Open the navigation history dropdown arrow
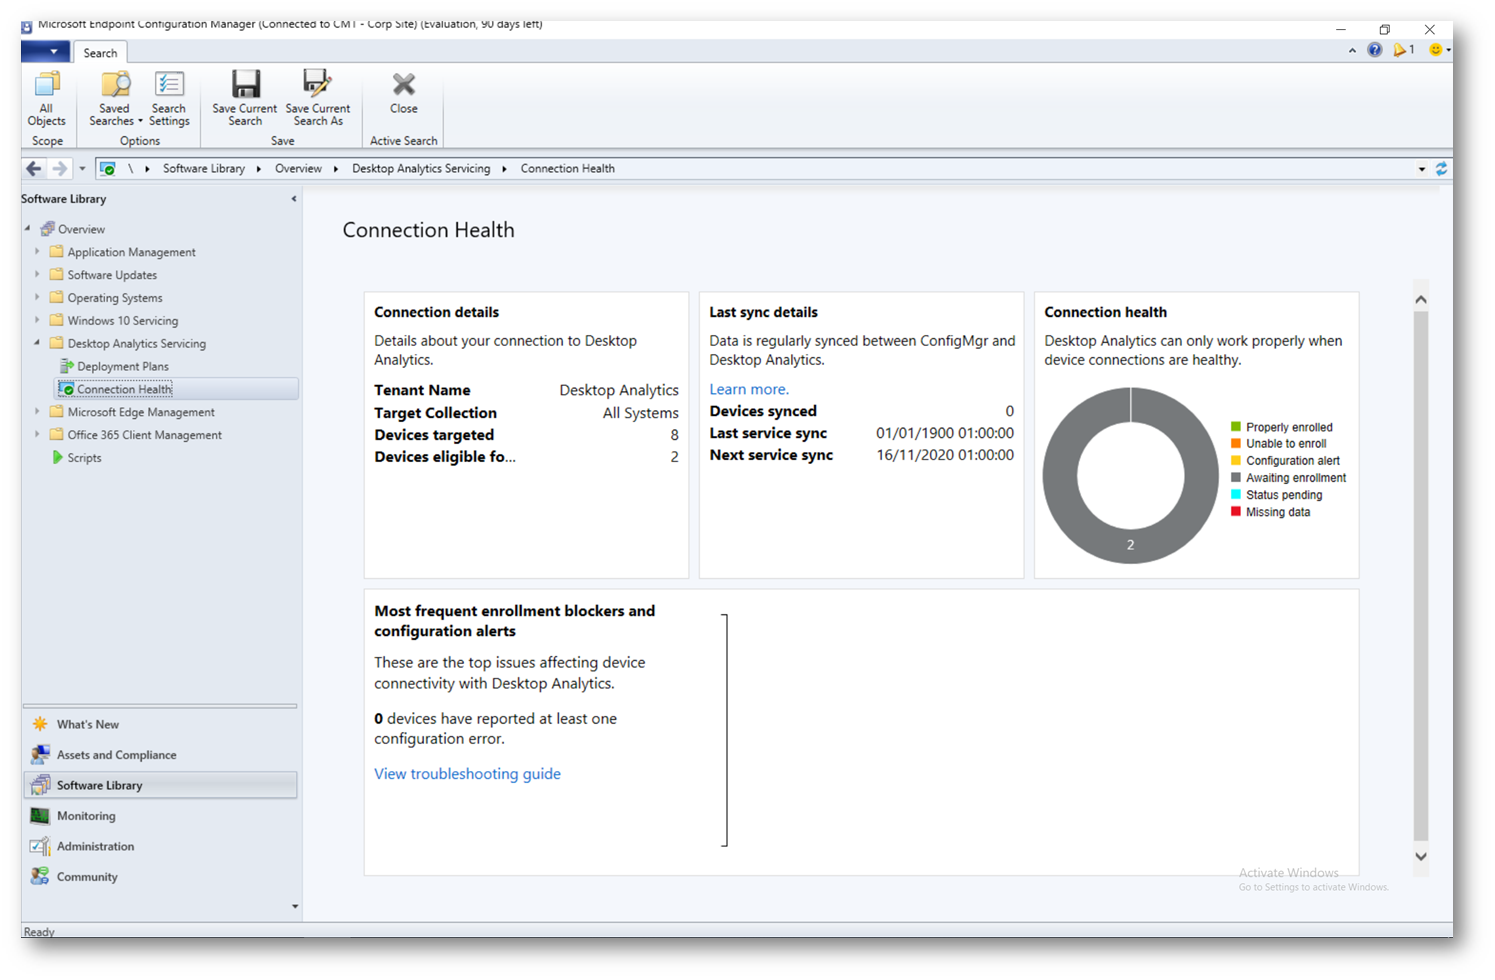1495x980 pixels. 82,169
